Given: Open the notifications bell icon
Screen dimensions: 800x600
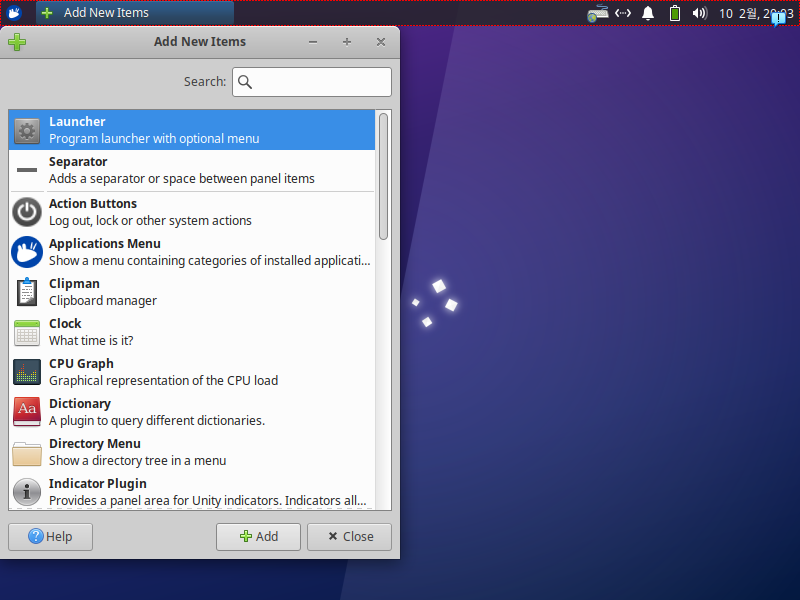Looking at the screenshot, I should click(648, 13).
